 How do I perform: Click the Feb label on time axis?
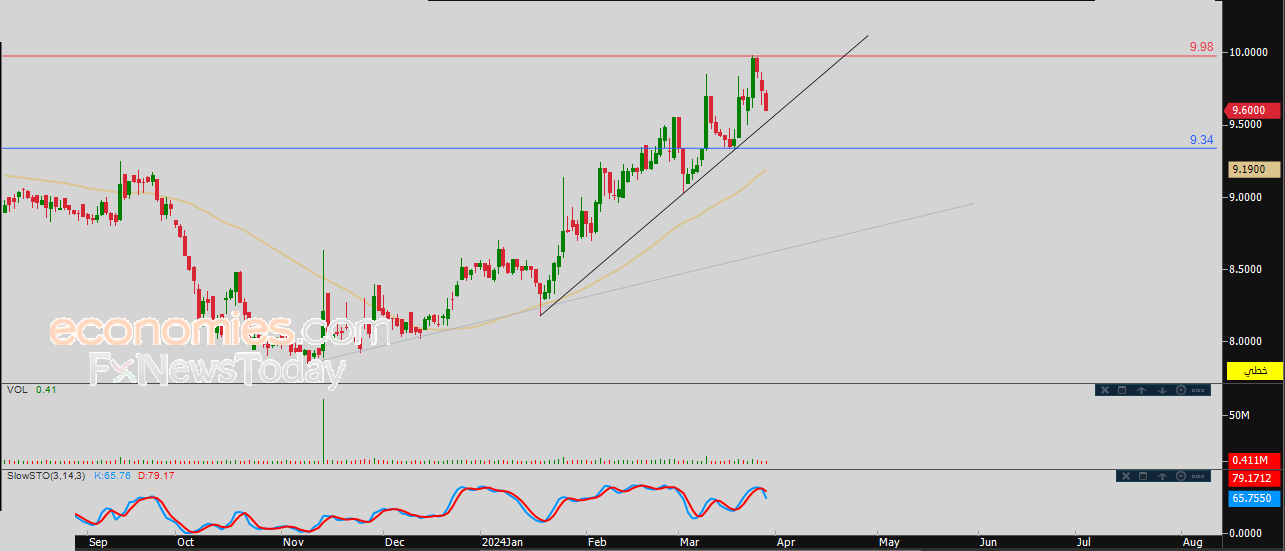pos(597,542)
